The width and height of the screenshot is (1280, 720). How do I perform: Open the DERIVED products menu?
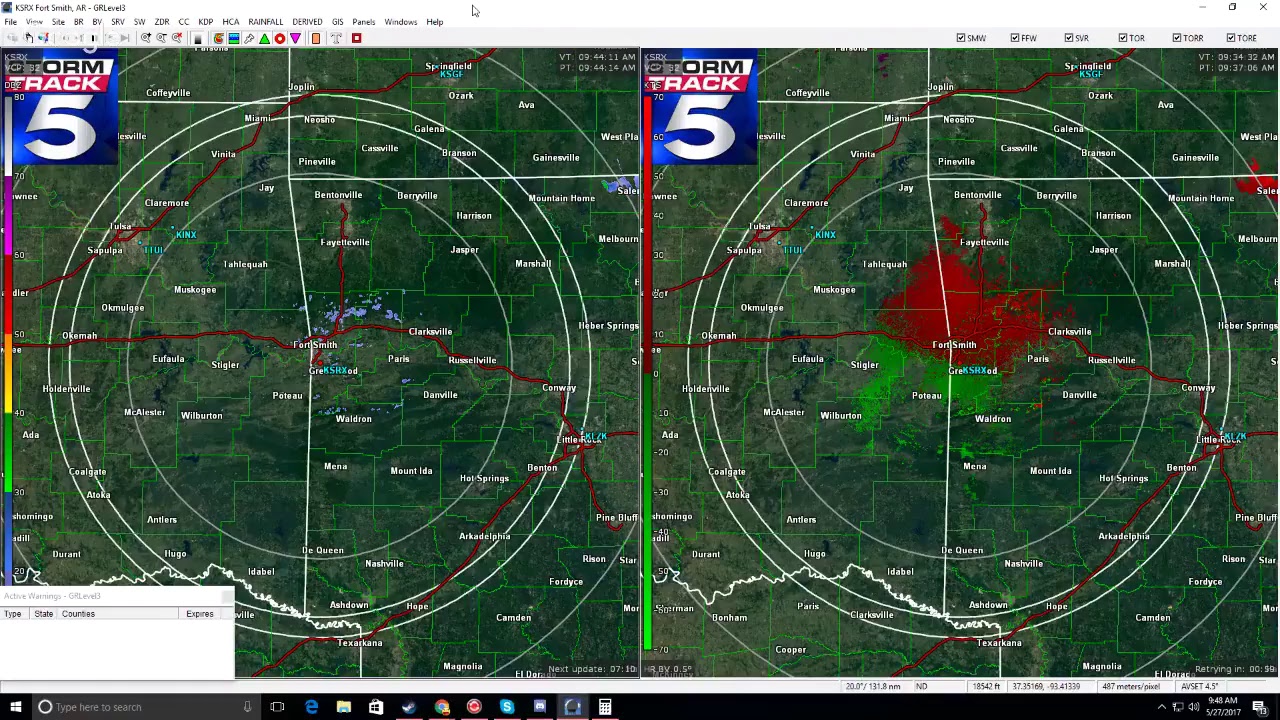coord(307,22)
